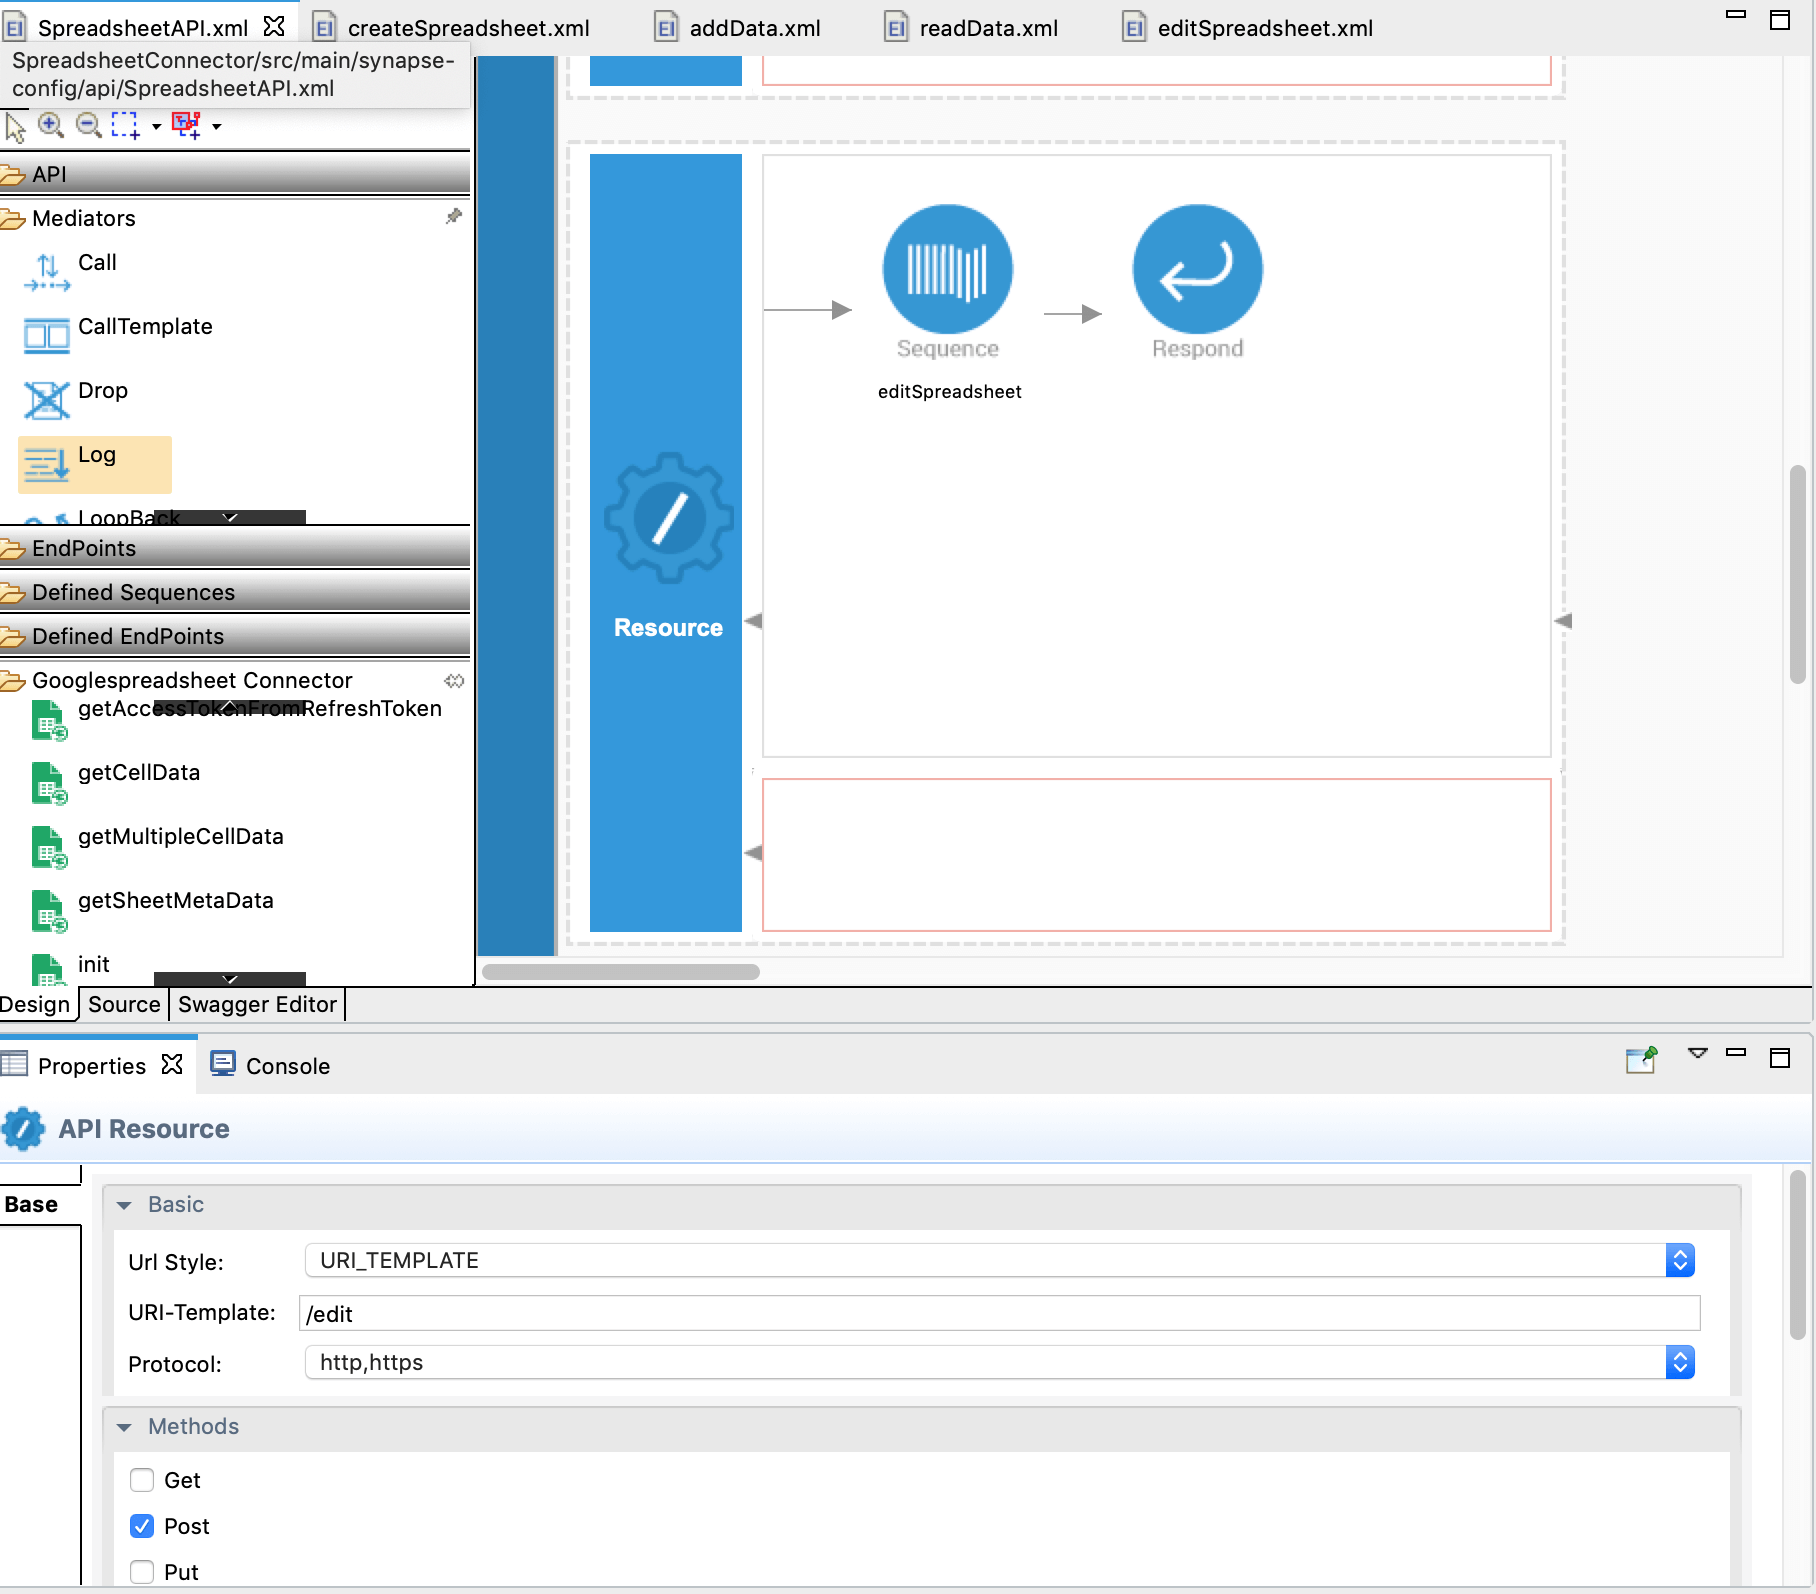This screenshot has width=1816, height=1594.
Task: Click the getAccessTokenFromRefreshToken connector icon
Action: point(49,720)
